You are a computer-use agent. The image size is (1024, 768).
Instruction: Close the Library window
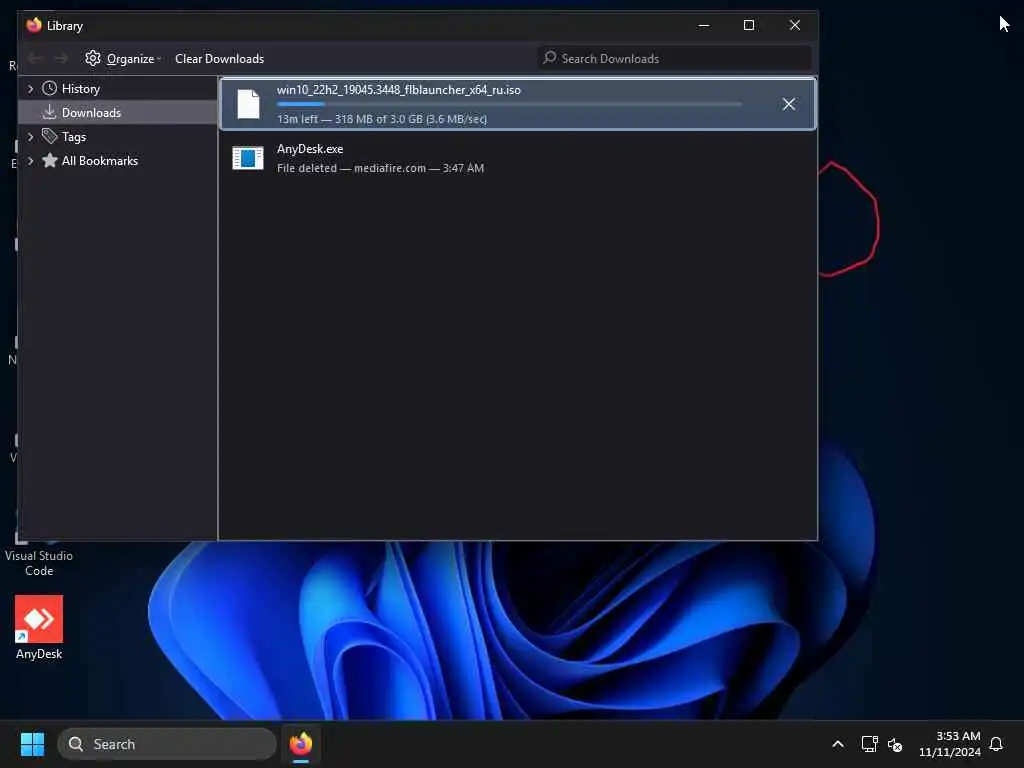tap(795, 25)
